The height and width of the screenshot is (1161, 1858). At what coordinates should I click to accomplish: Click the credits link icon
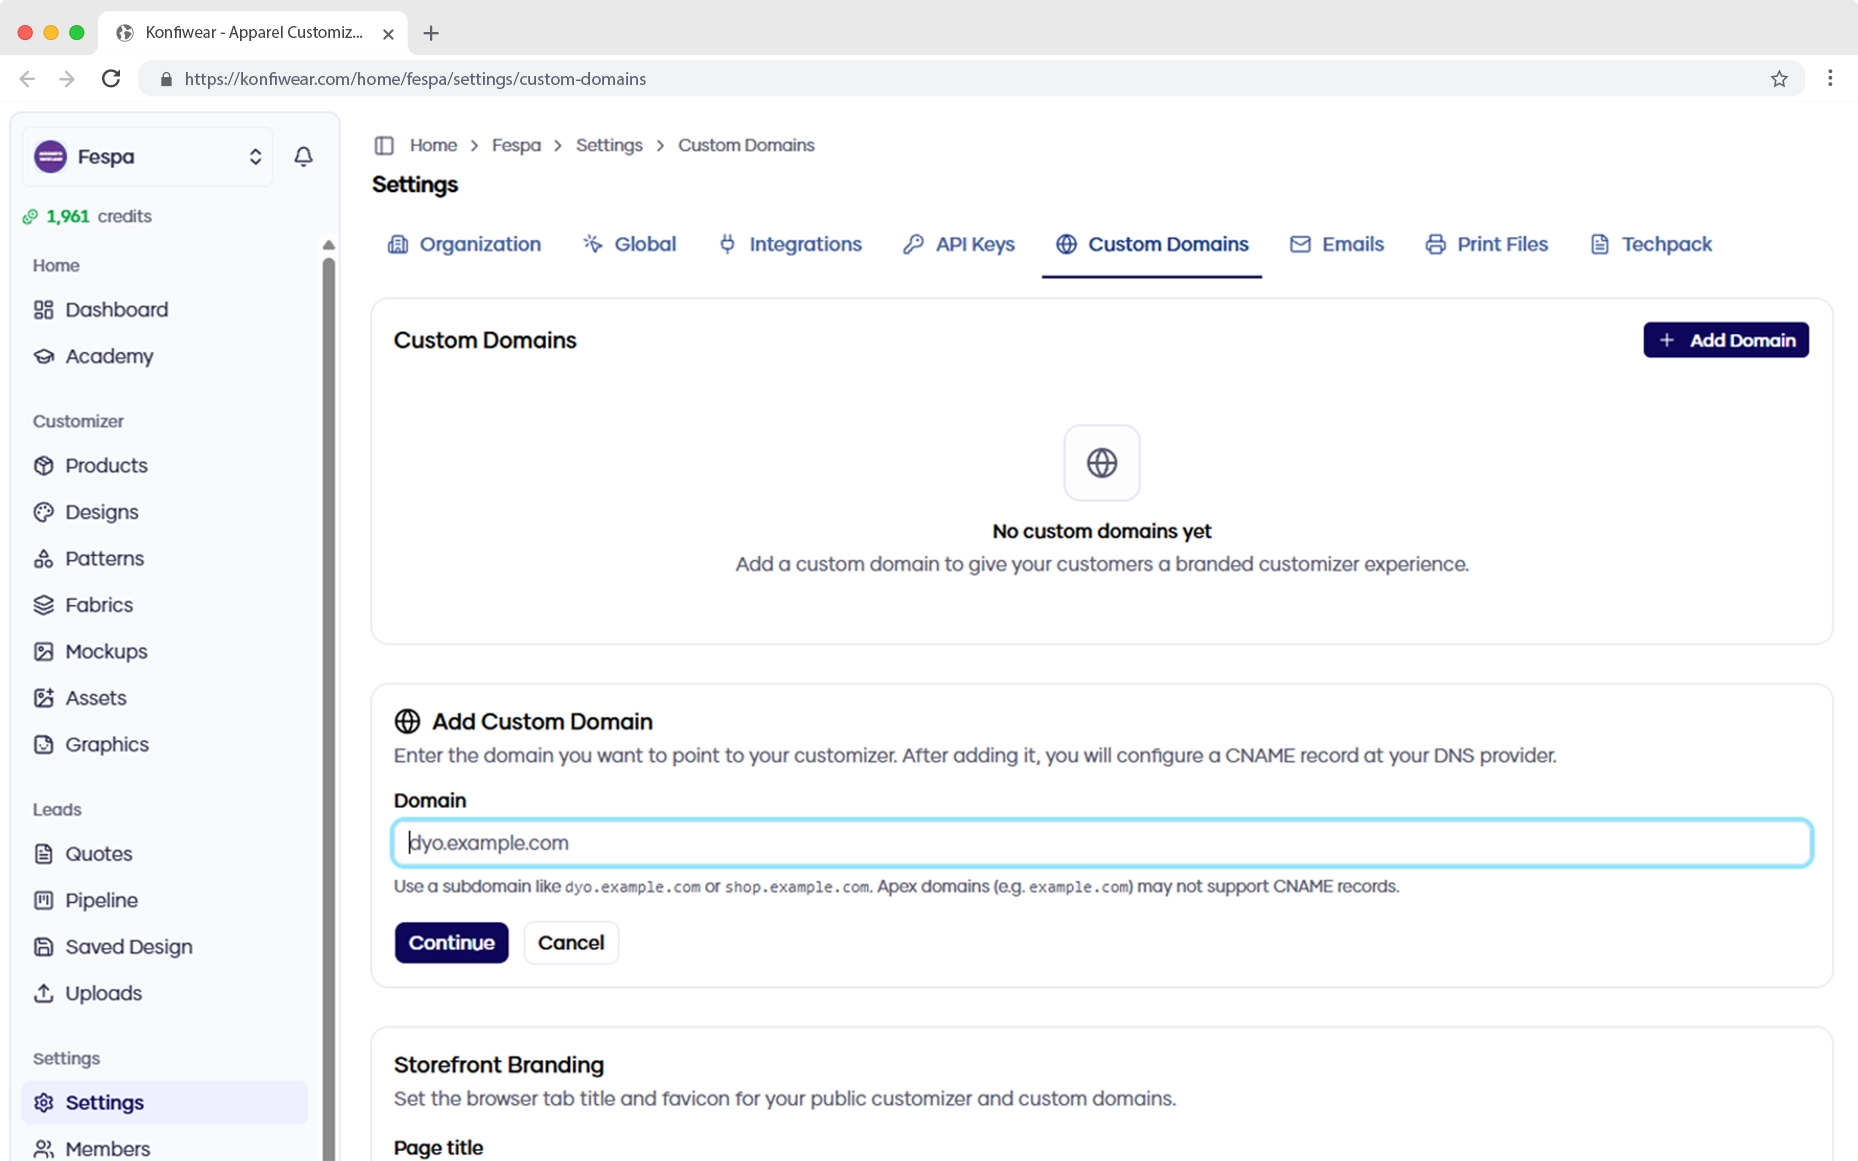tap(30, 217)
